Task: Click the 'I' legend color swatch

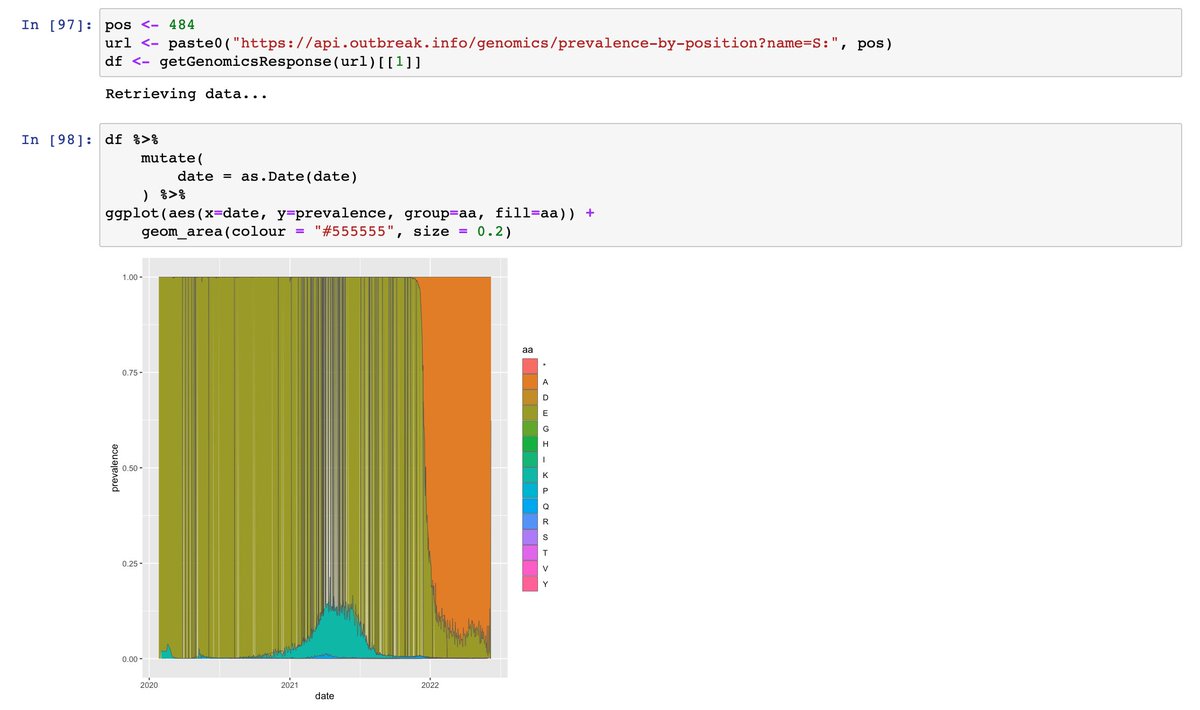Action: point(530,459)
